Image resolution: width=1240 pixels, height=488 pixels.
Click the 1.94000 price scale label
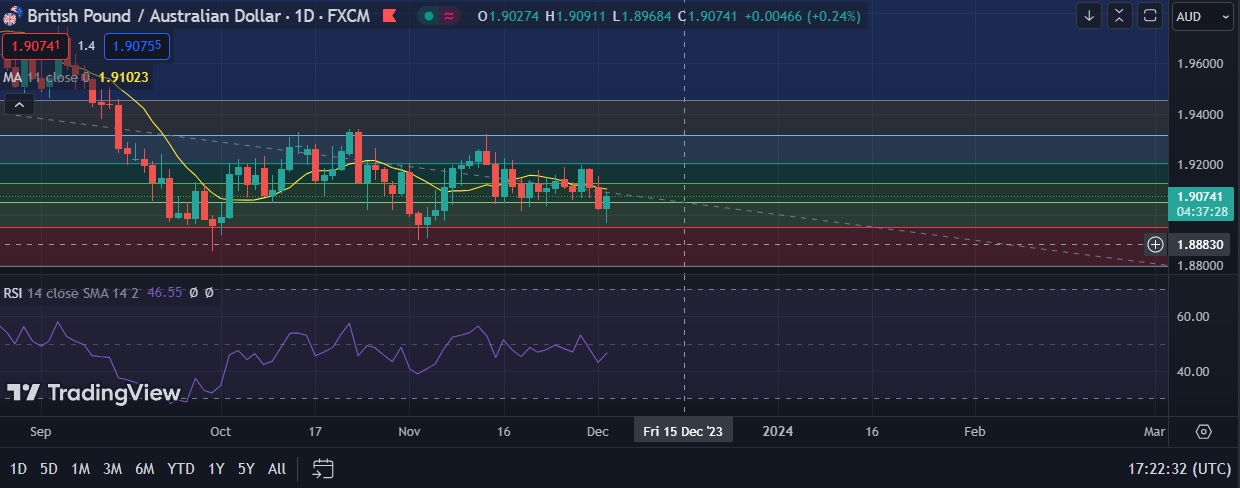[x=1201, y=114]
